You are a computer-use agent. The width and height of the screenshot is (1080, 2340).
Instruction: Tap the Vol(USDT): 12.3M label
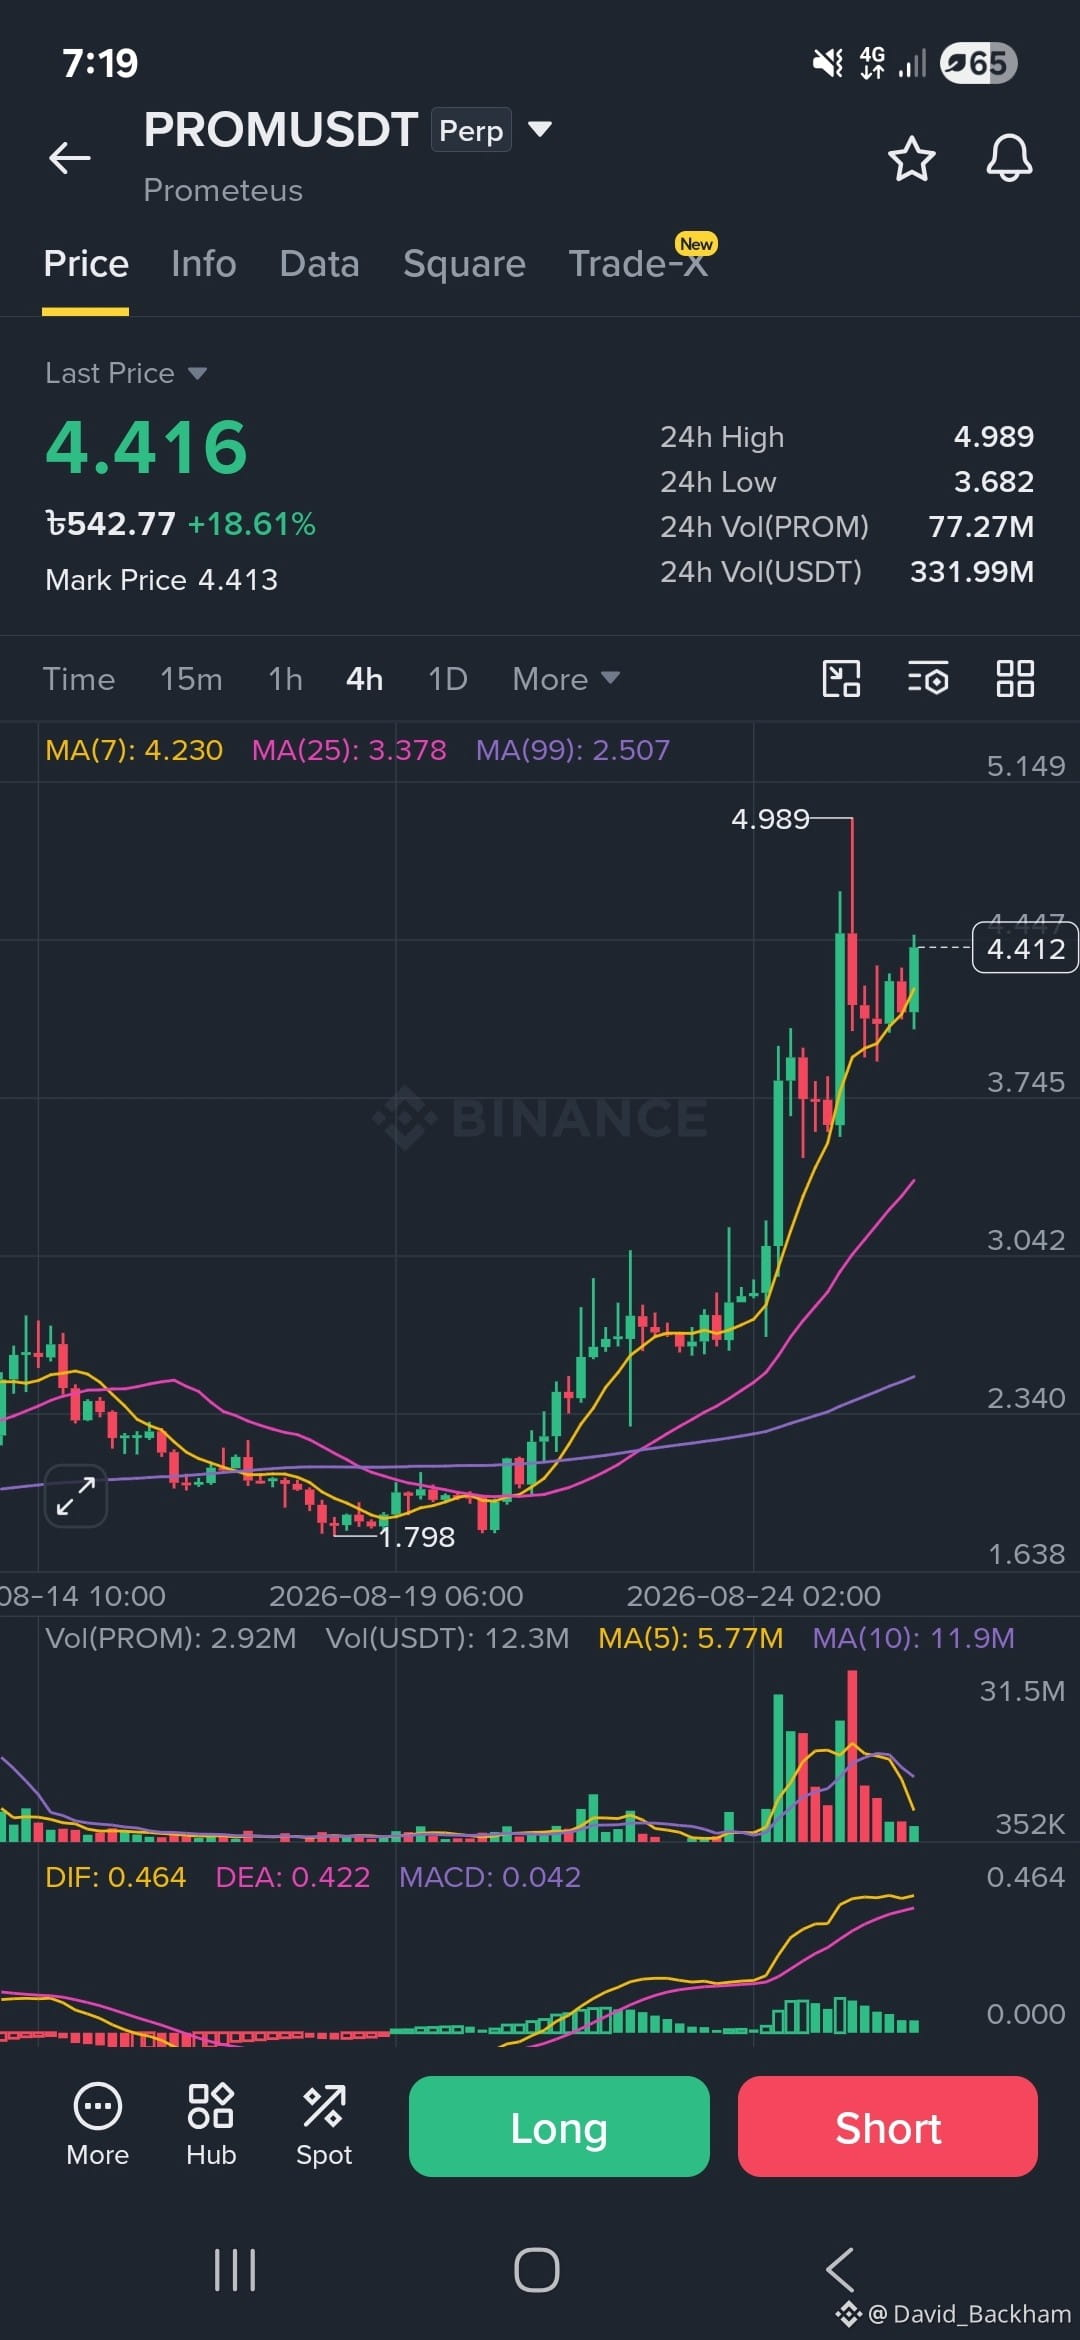click(x=447, y=1638)
